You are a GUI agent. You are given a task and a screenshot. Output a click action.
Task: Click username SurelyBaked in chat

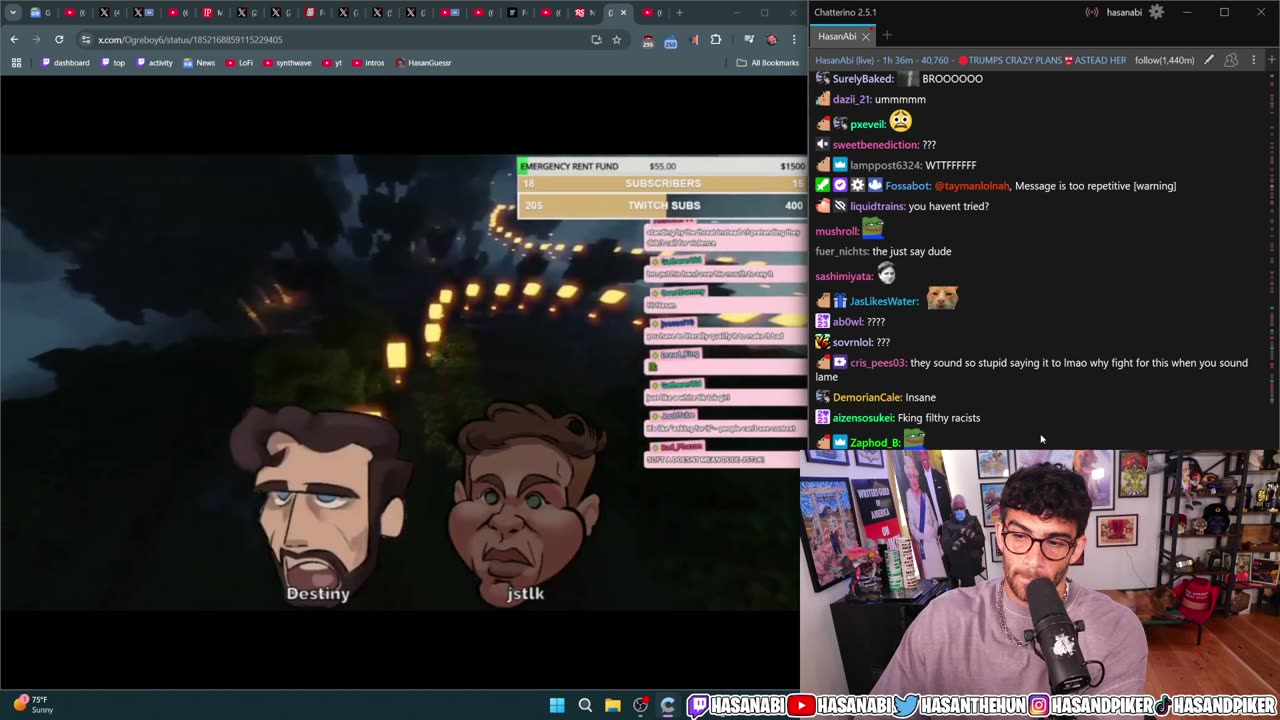pos(863,78)
